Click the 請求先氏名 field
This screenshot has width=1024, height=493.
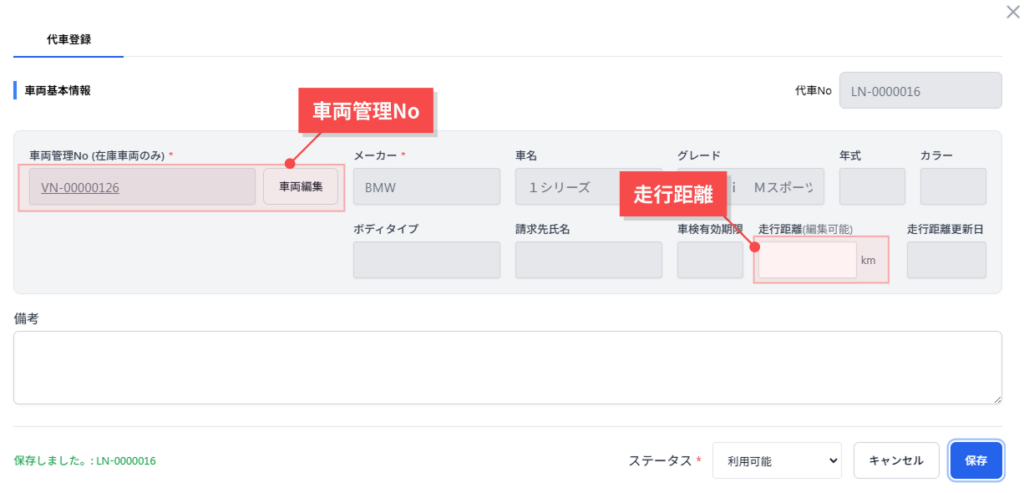(x=588, y=260)
